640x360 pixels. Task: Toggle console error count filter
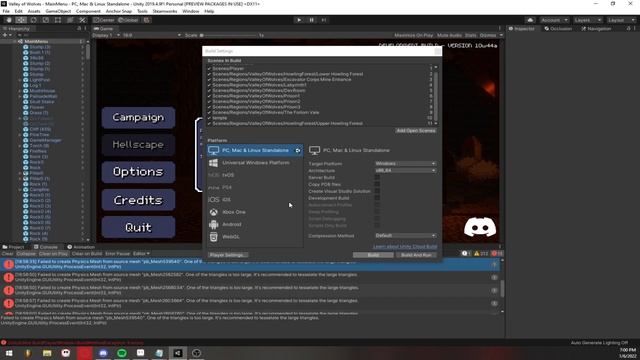pos(497,253)
